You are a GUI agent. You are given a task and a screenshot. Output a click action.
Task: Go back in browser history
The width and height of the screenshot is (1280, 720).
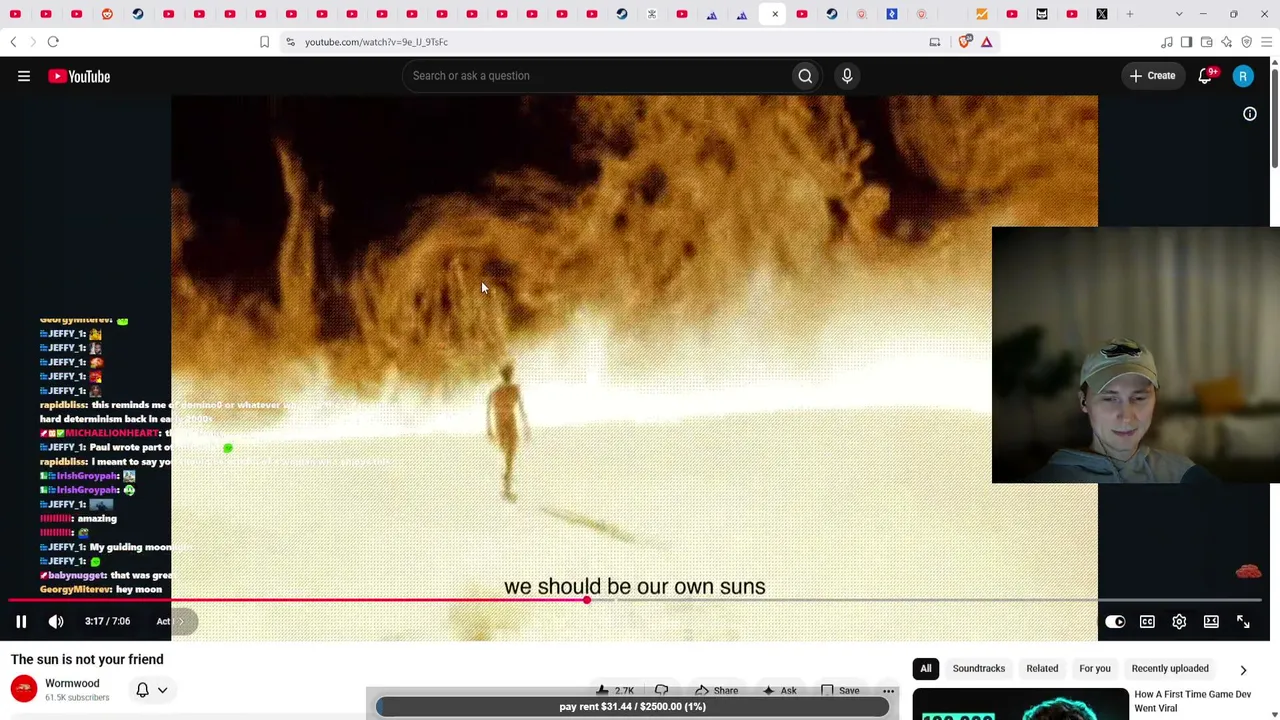coord(13,42)
